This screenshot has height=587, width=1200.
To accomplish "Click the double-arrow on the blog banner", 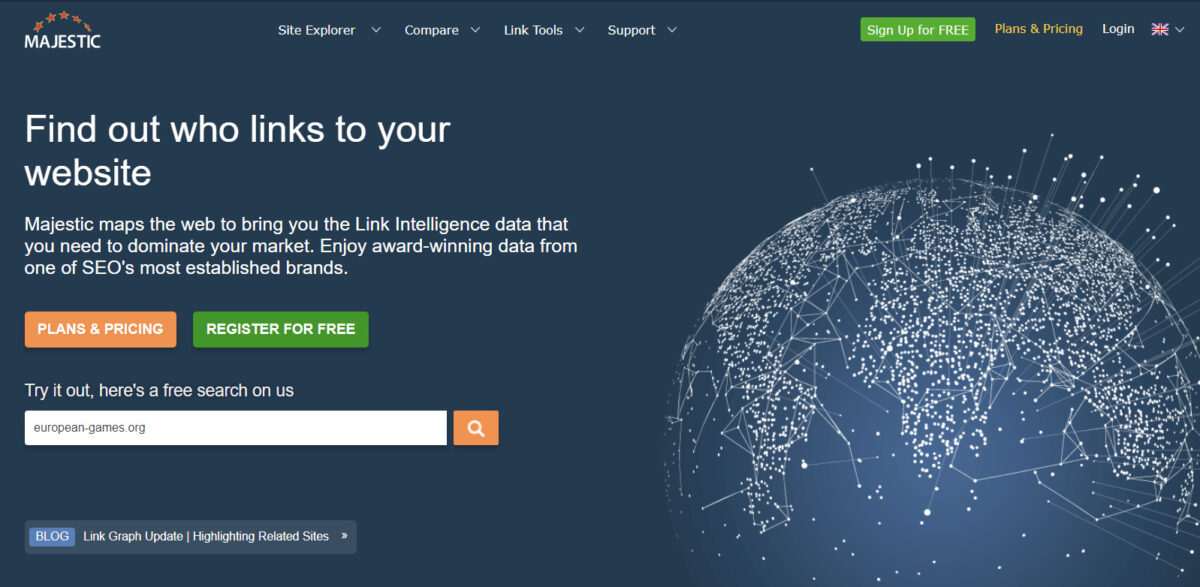I will click(x=345, y=536).
